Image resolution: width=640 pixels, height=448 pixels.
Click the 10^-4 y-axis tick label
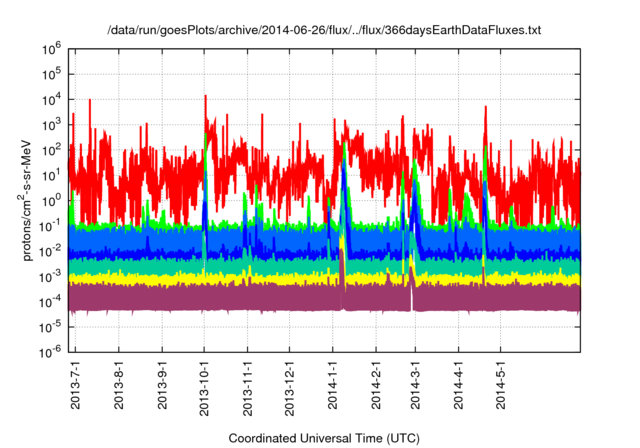click(x=51, y=303)
